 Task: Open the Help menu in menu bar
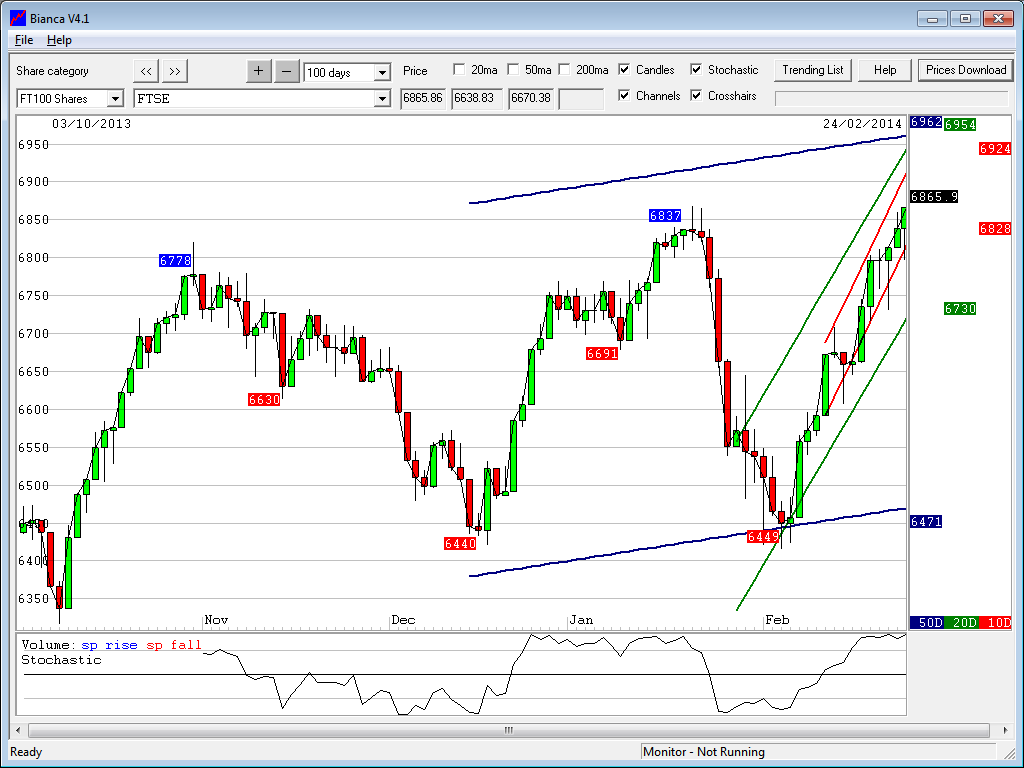[59, 40]
